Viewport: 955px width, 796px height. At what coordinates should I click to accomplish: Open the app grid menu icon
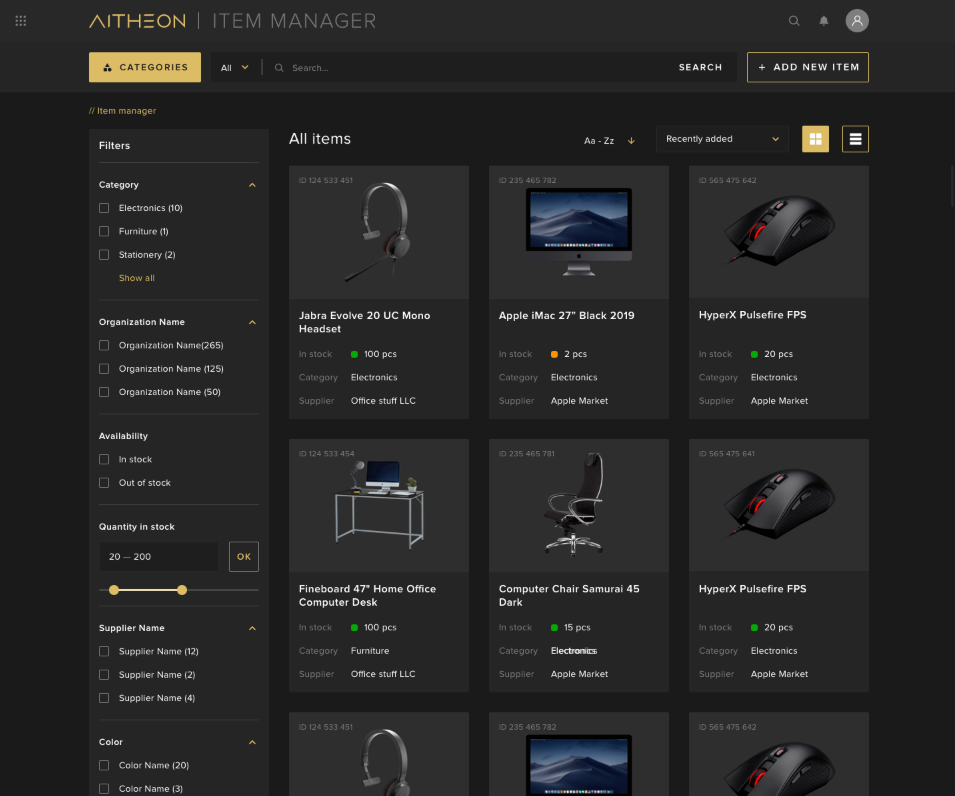tap(21, 21)
